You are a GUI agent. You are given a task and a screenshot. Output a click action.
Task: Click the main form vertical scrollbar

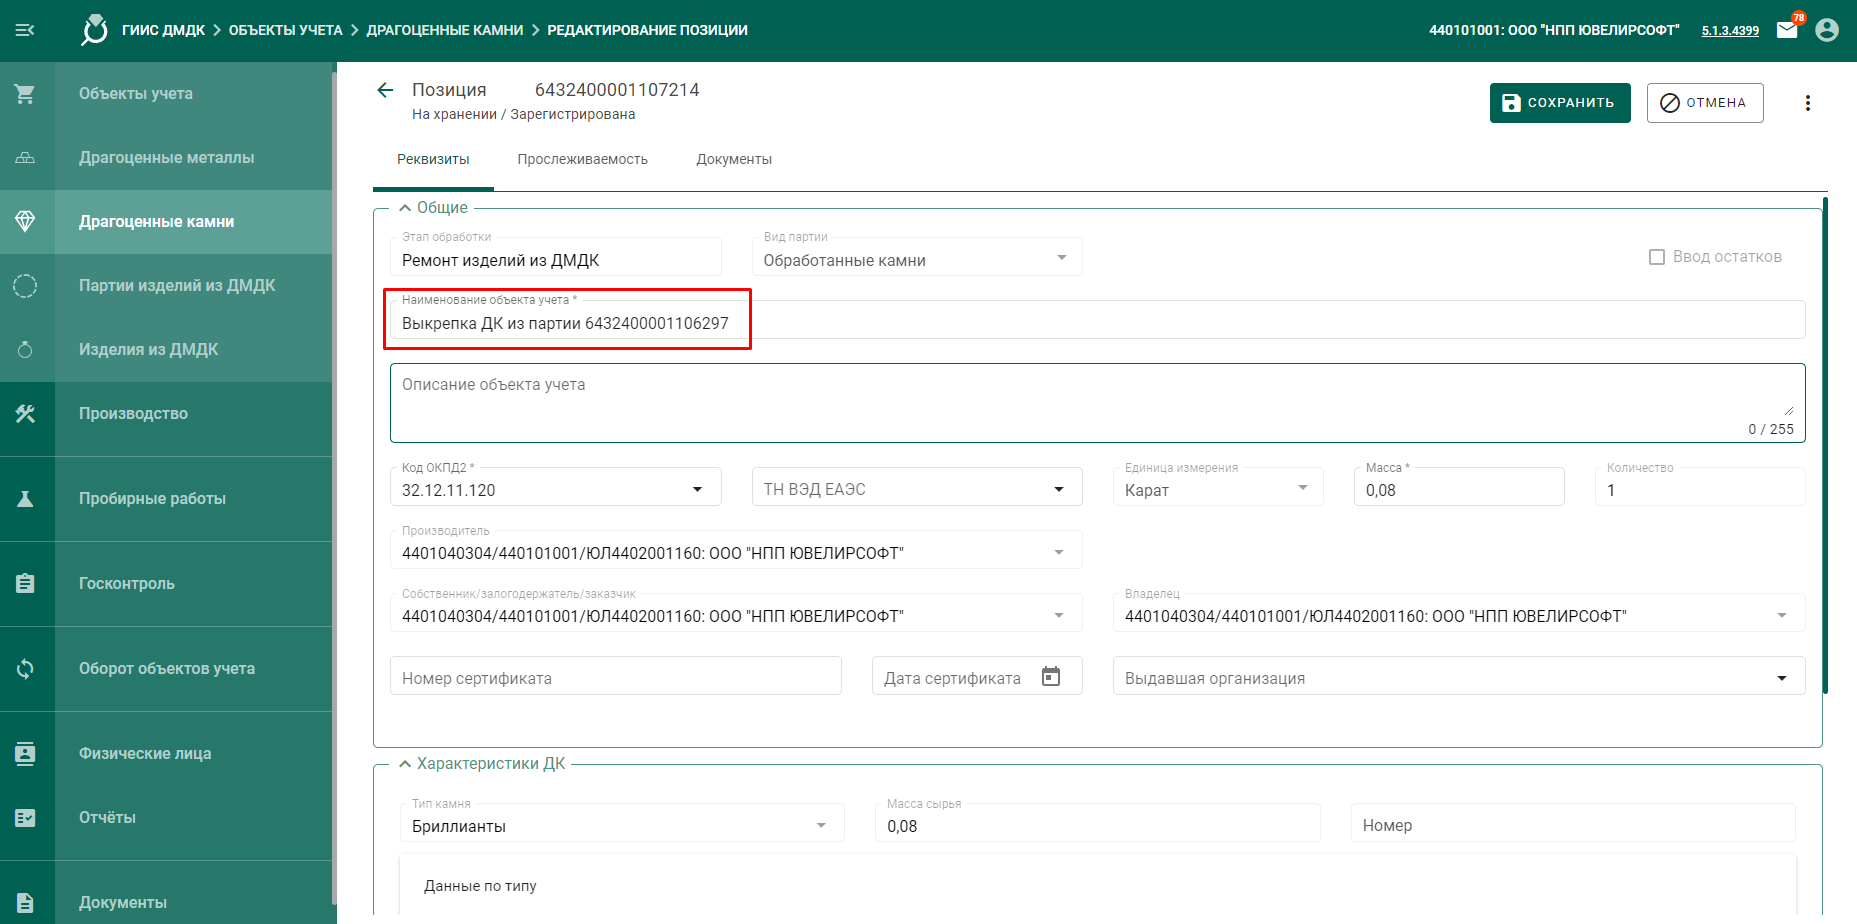pos(1826,445)
